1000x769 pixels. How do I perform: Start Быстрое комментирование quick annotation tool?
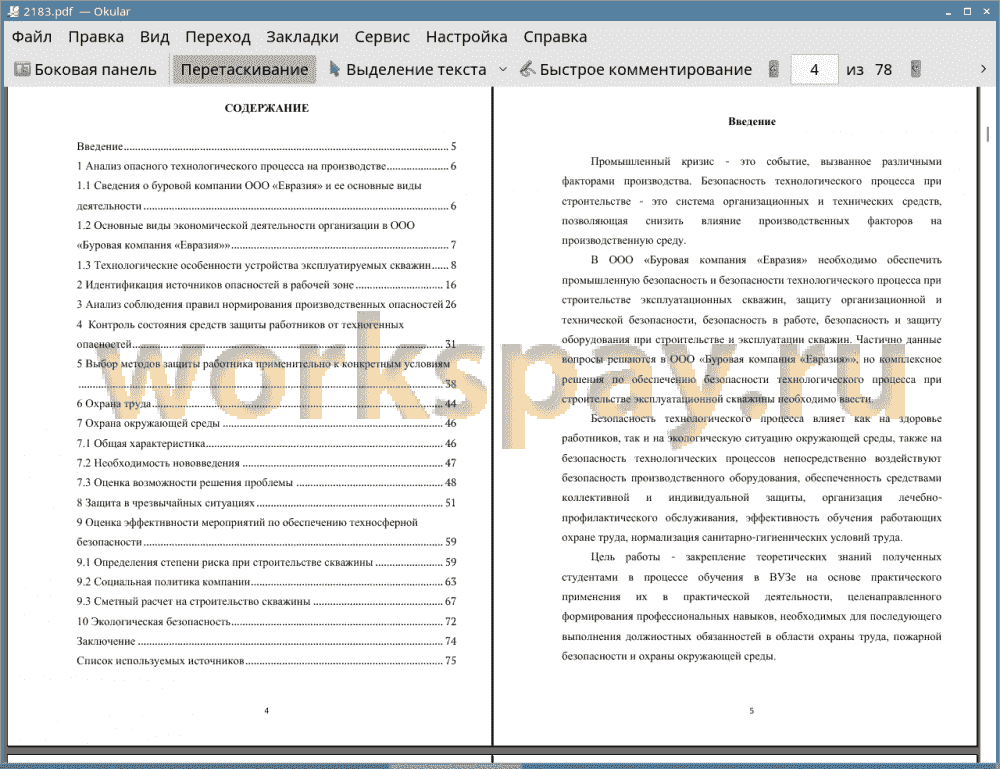coord(636,70)
